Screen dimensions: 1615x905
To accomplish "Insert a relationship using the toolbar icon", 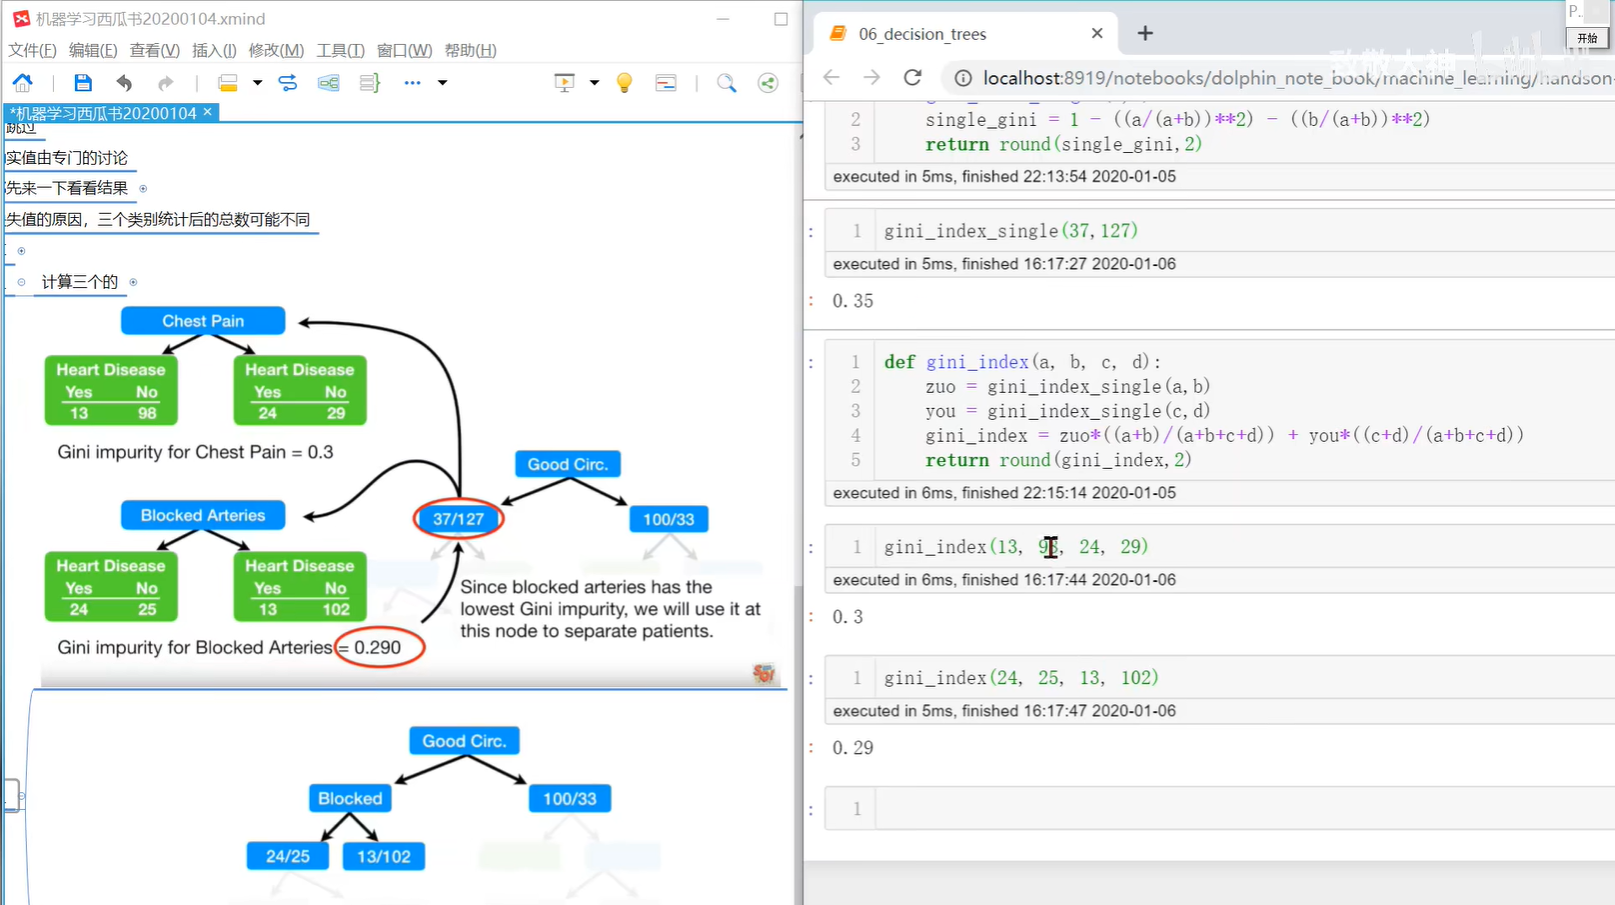I will 288,83.
